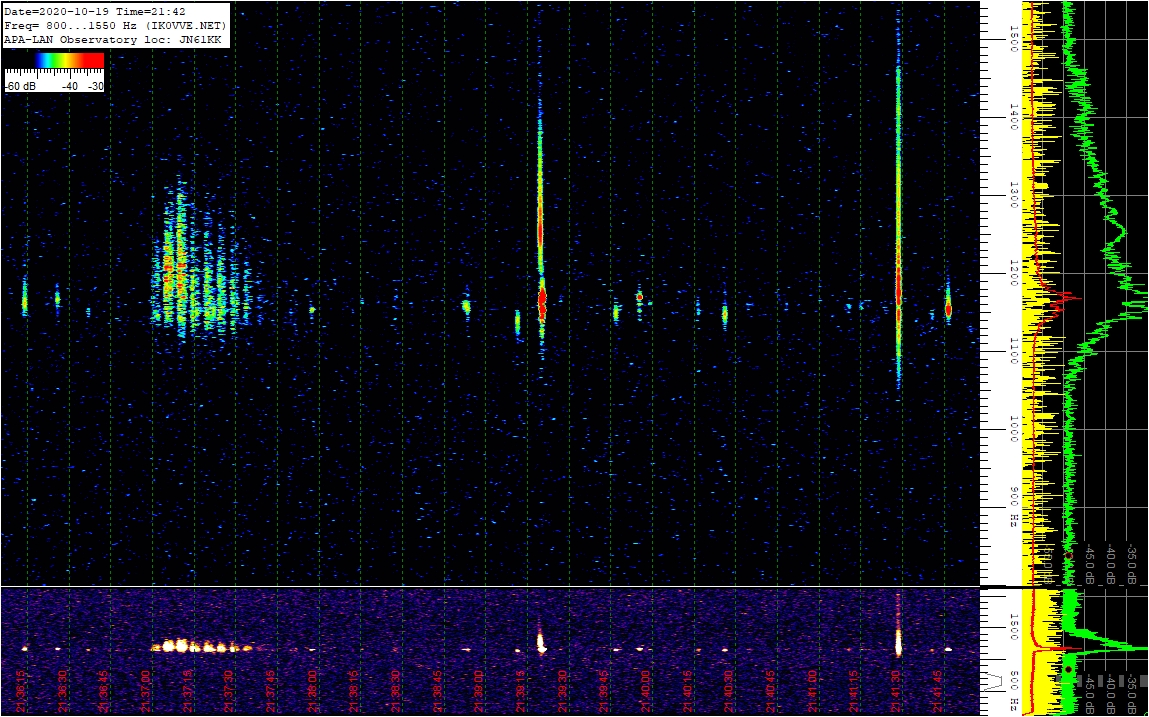Select the 21:41:45 time marker
The width and height of the screenshot is (1149, 717).
click(939, 689)
